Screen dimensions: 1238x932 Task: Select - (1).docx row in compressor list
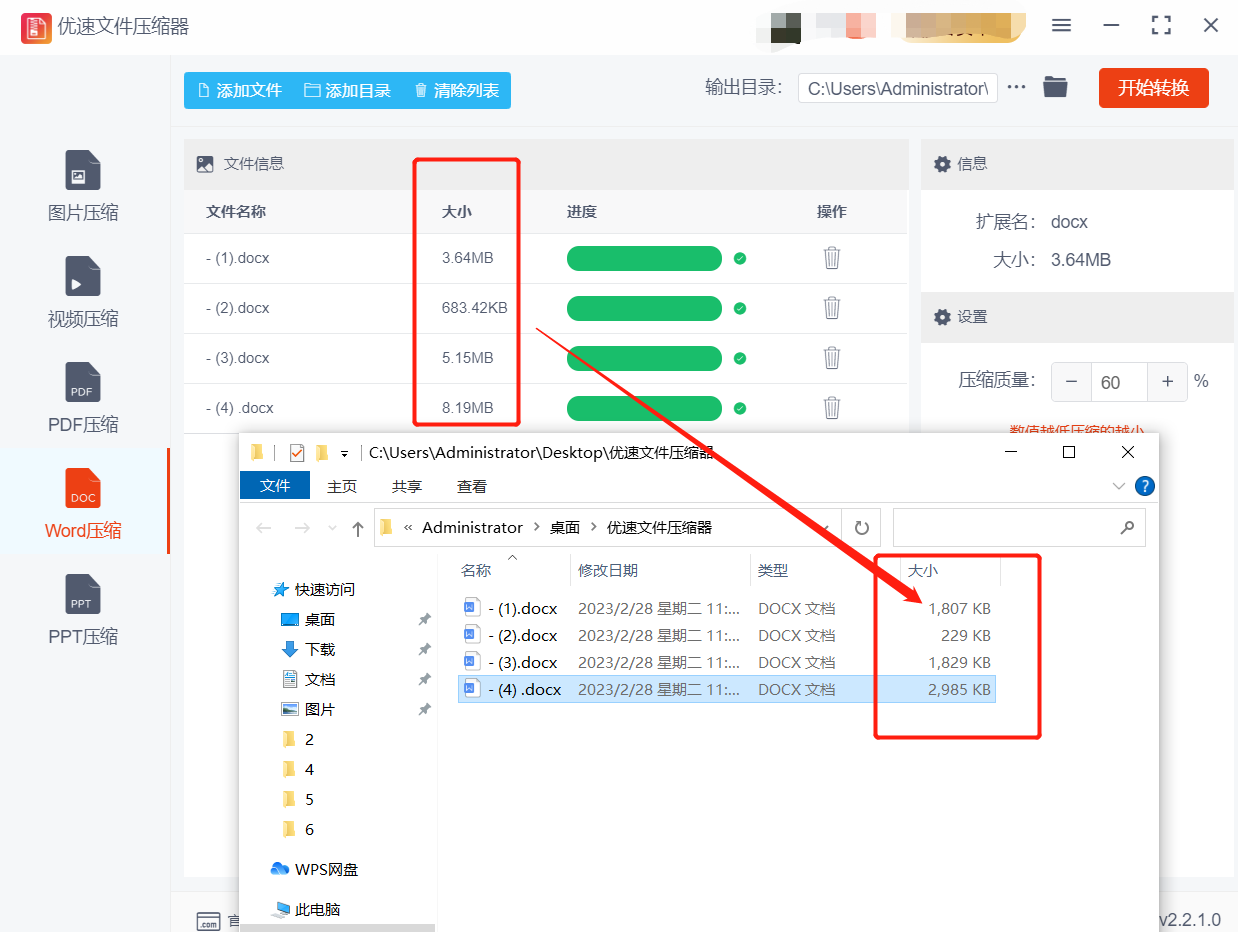point(545,258)
